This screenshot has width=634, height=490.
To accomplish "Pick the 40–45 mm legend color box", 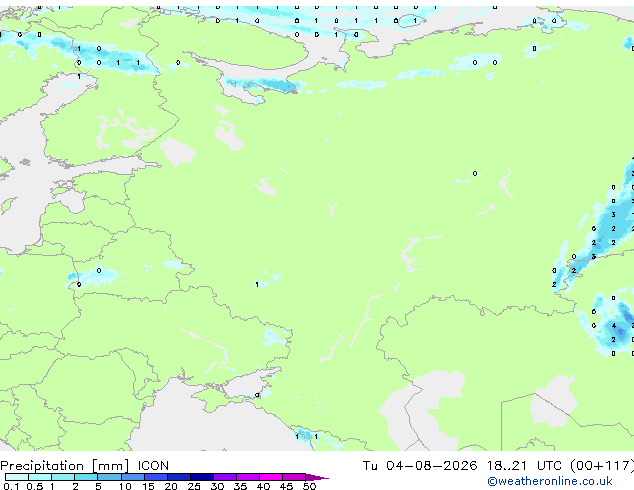I will coord(271,477).
